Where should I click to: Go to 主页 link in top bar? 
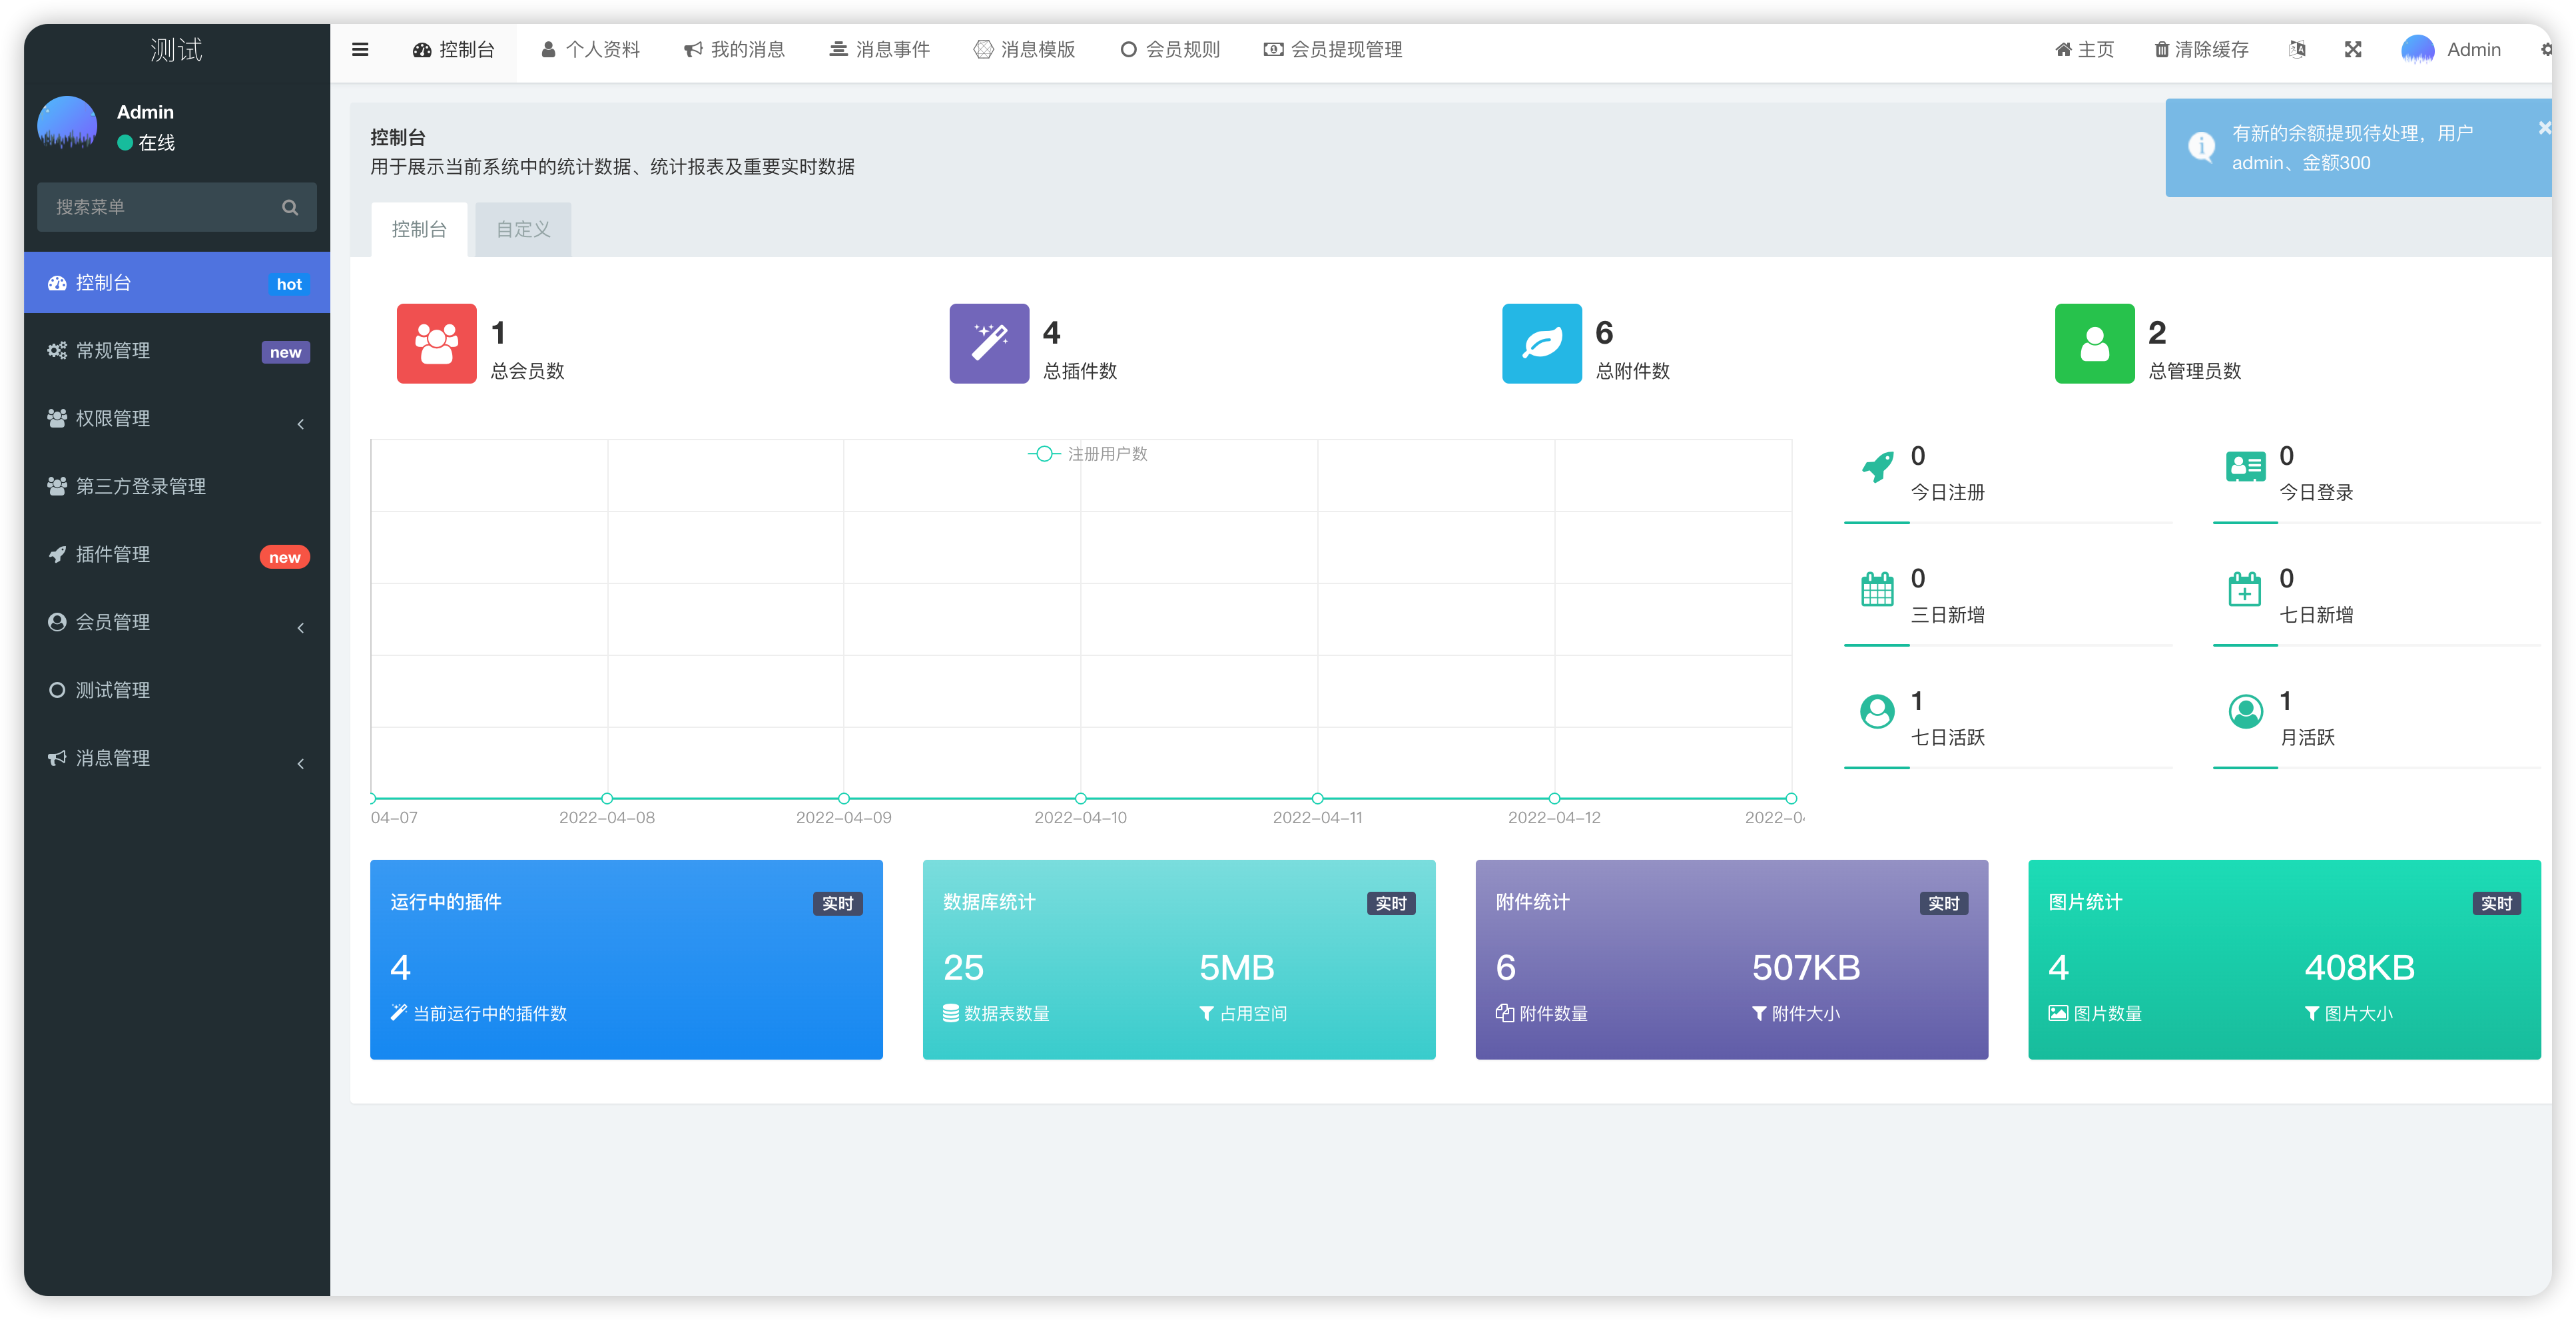pos(2085,50)
